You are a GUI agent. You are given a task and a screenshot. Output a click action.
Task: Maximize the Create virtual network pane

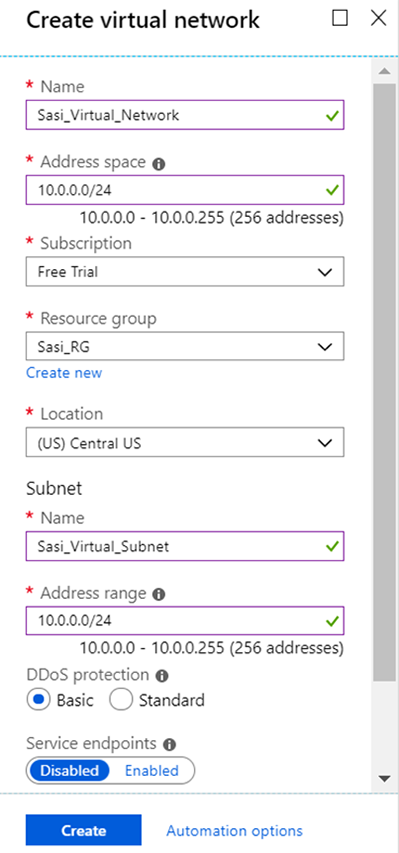[340, 18]
